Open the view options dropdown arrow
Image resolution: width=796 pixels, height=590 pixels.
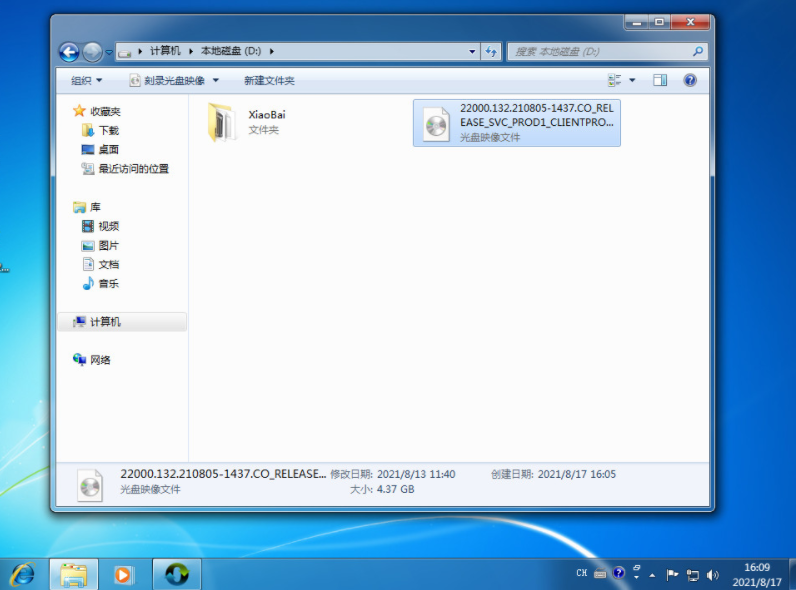633,80
